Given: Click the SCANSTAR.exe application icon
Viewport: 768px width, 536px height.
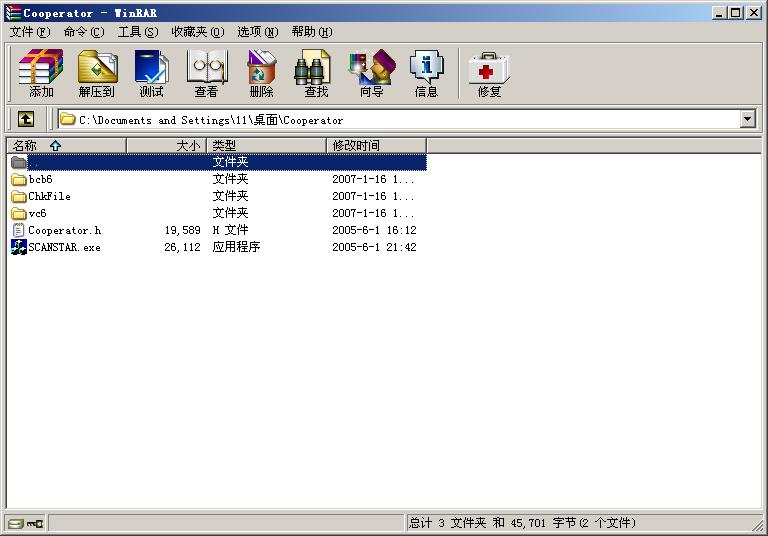Looking at the screenshot, I should click(19, 247).
